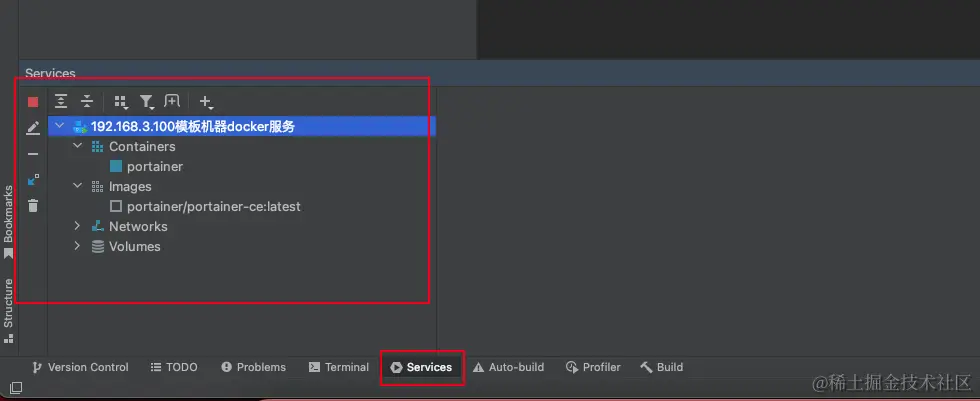Click the Images grid icon

pyautogui.click(x=98, y=187)
